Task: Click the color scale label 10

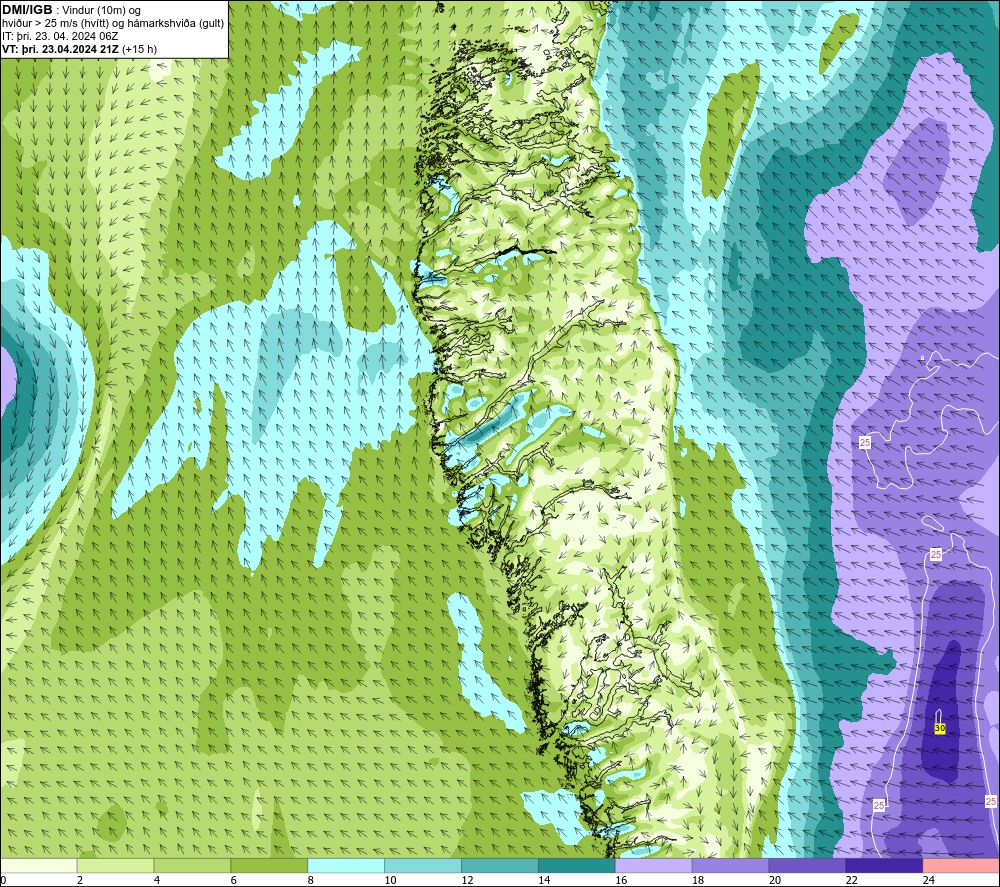Action: [x=390, y=880]
